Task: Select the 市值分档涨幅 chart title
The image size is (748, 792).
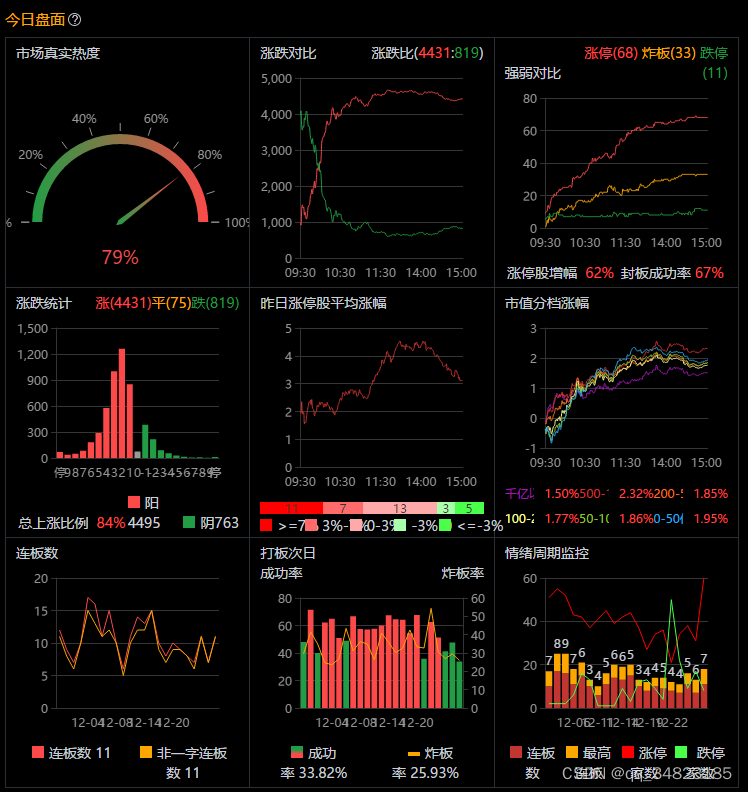Action: 546,303
